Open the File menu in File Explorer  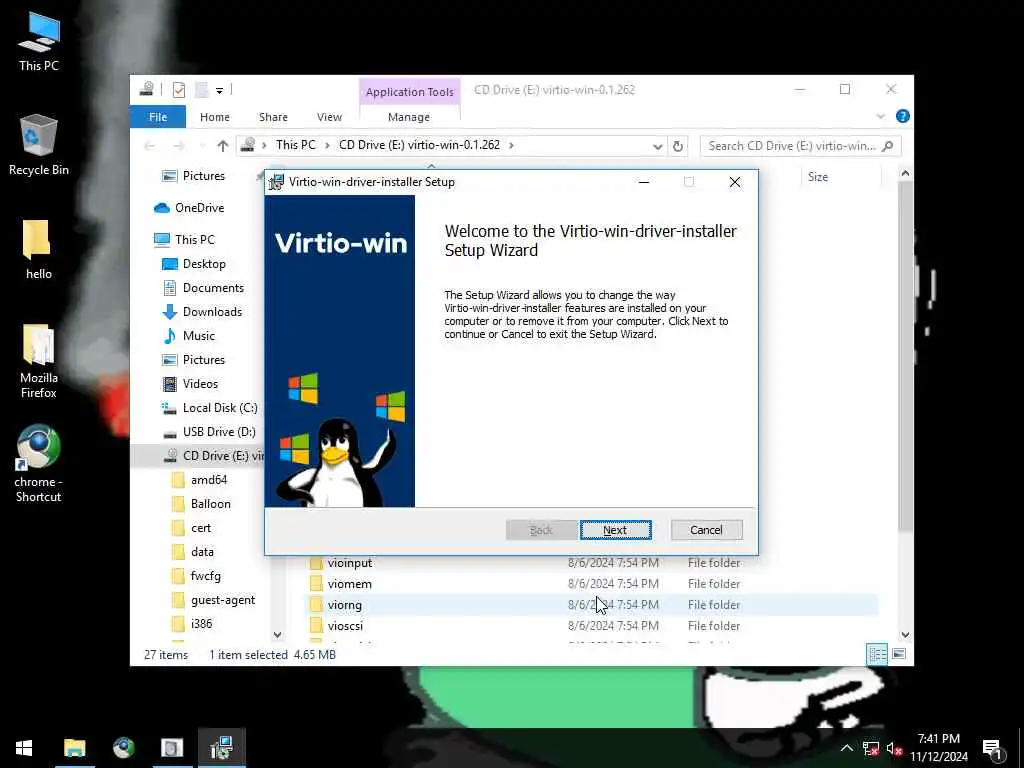click(158, 117)
